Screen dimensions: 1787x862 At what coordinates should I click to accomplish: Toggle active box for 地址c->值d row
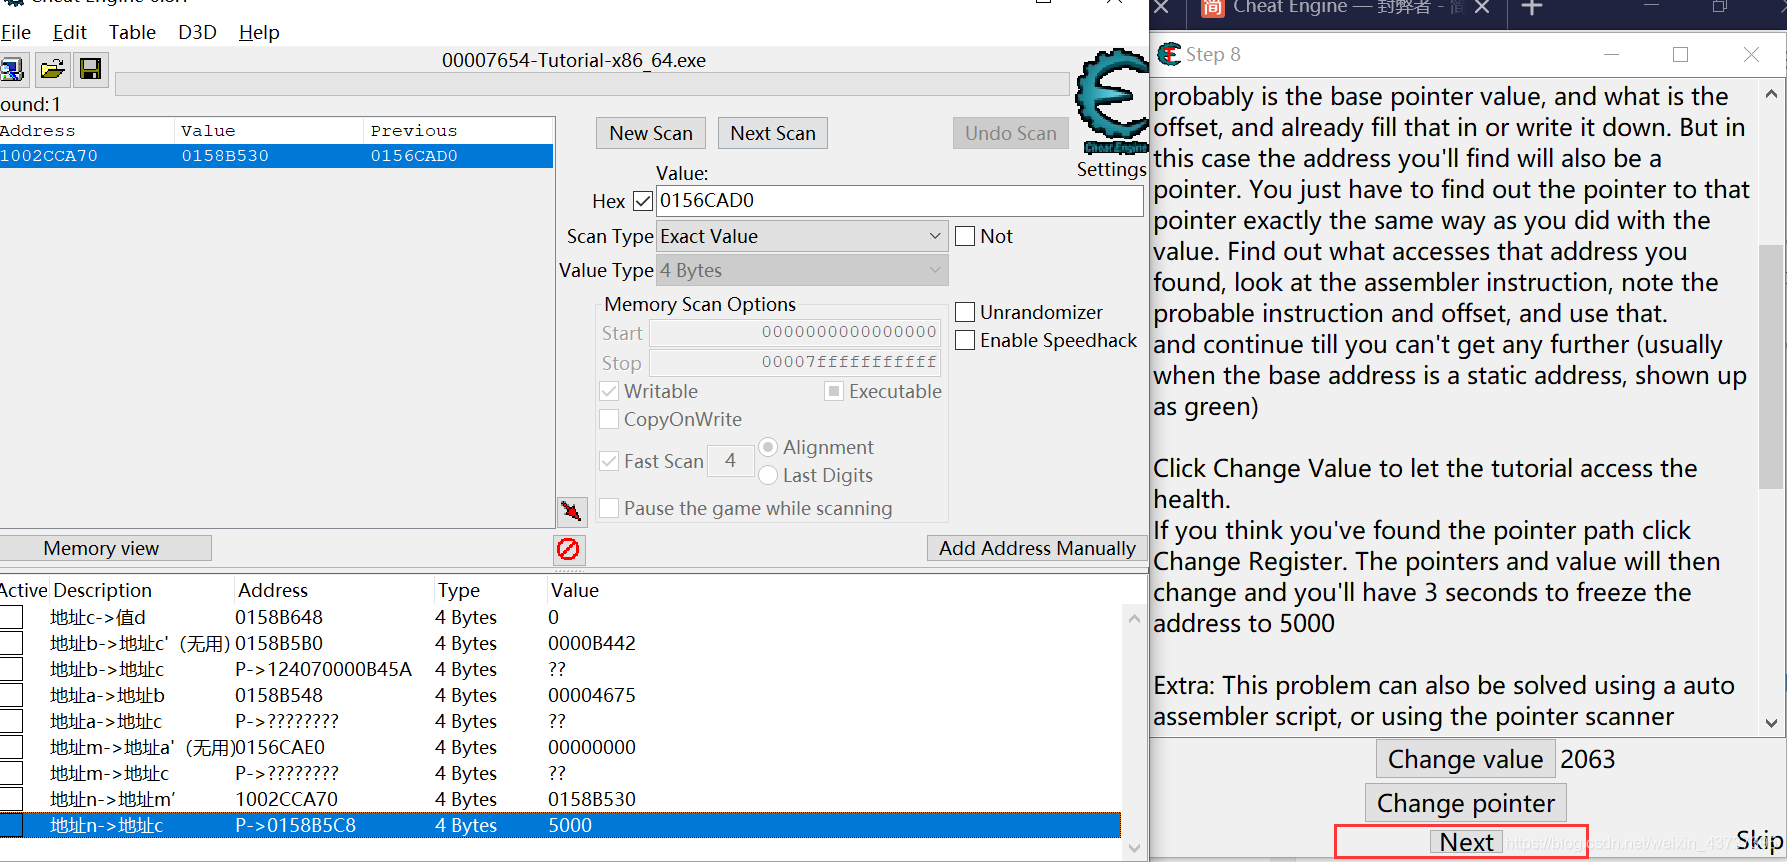tap(11, 617)
